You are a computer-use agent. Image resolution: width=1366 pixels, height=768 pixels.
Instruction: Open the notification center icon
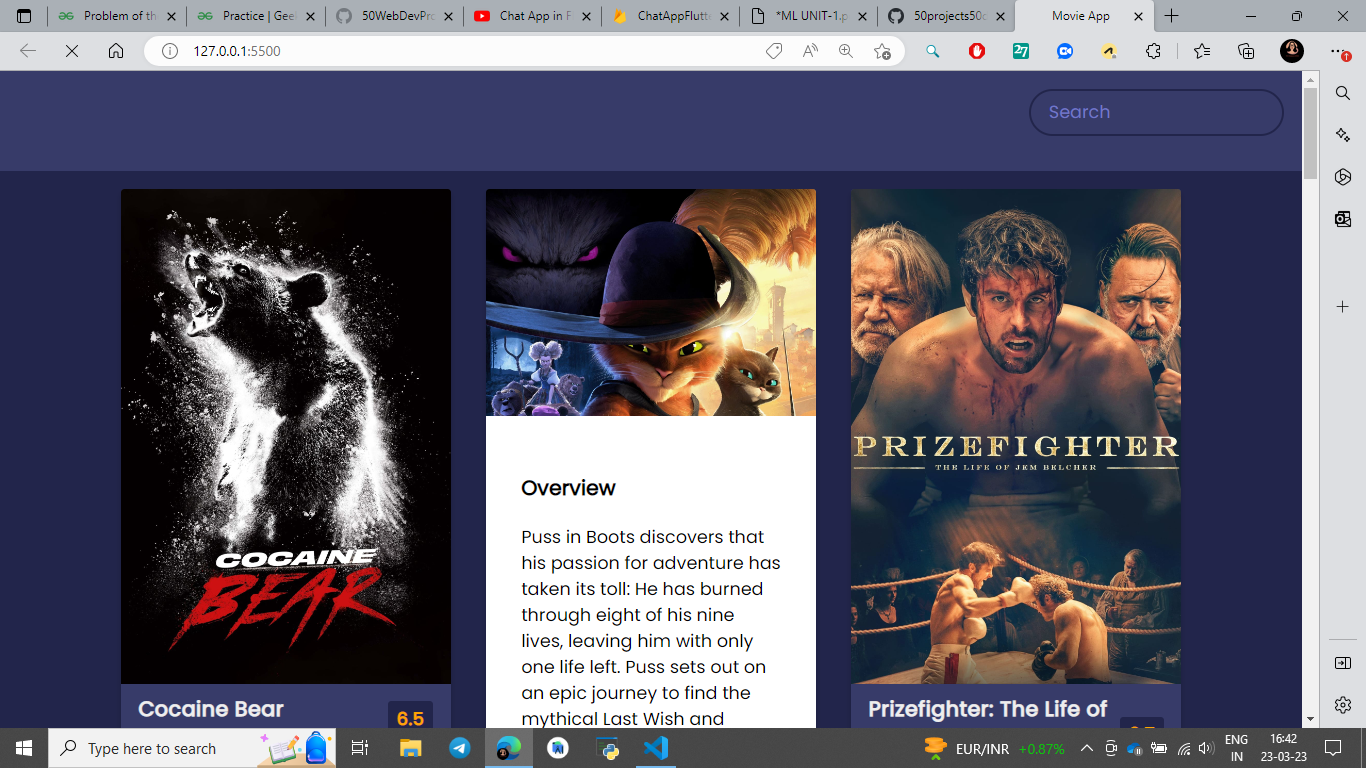[x=1332, y=748]
